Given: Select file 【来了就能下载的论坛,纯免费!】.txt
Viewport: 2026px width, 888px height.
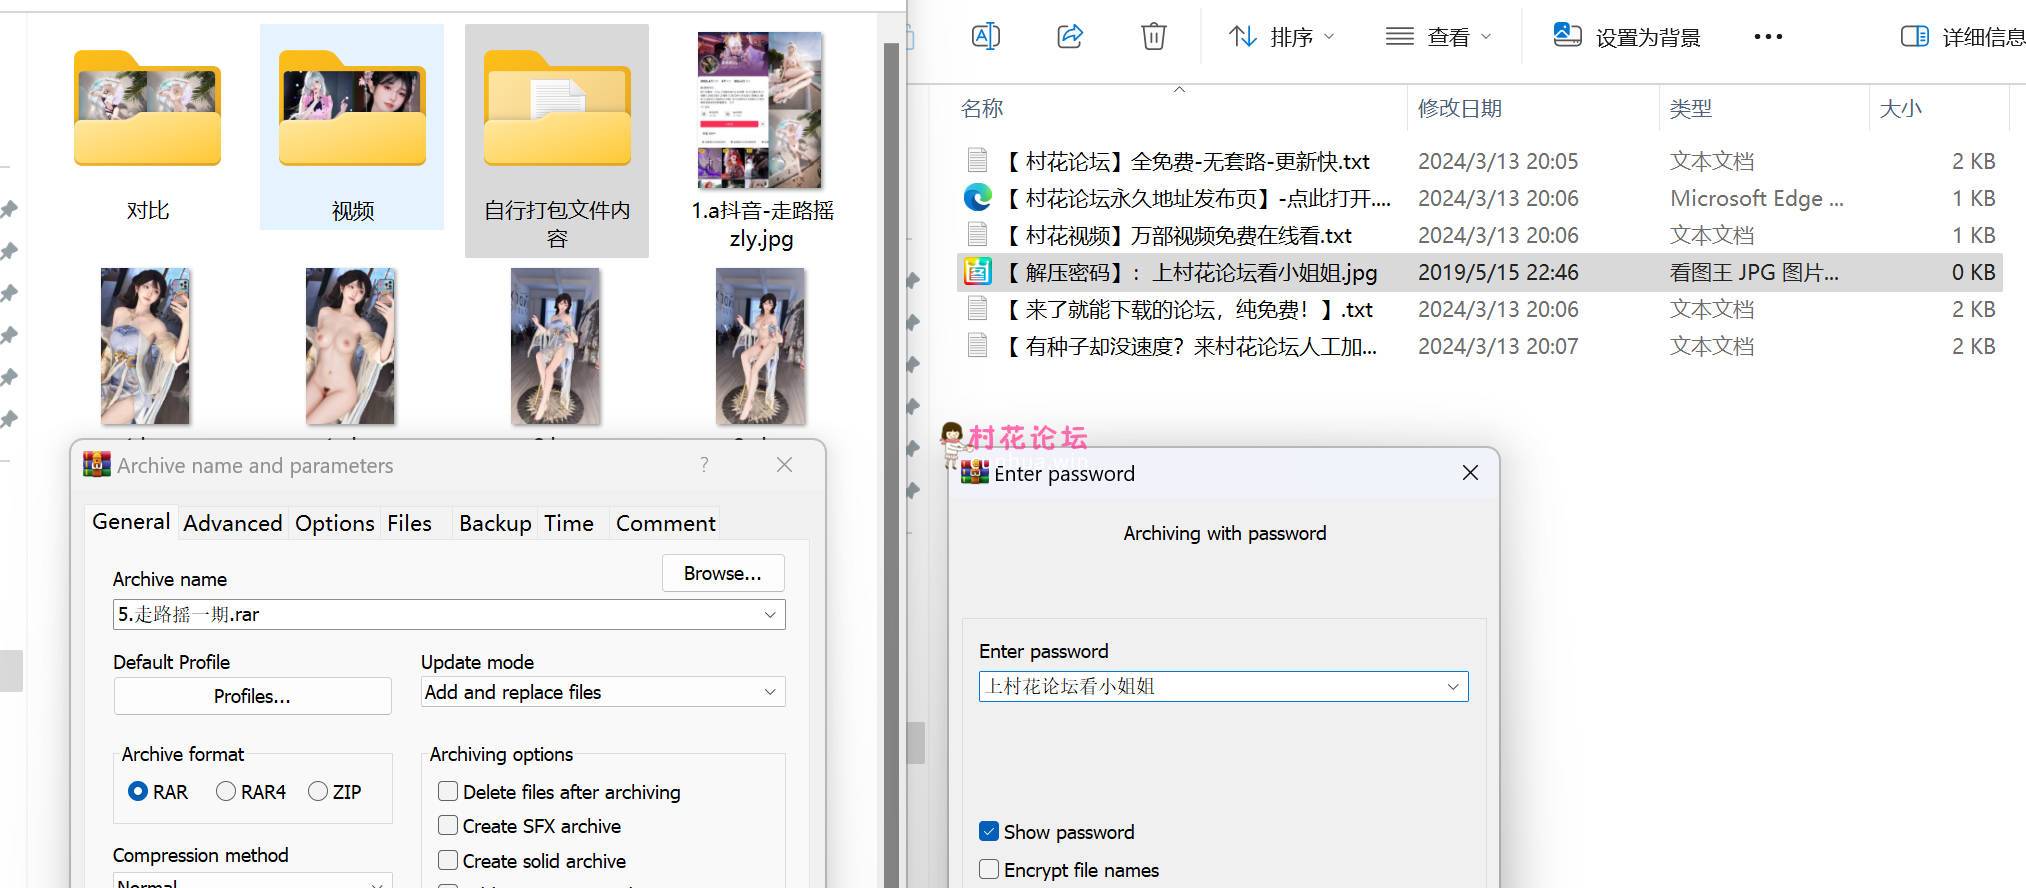Looking at the screenshot, I should pyautogui.click(x=1481, y=309).
